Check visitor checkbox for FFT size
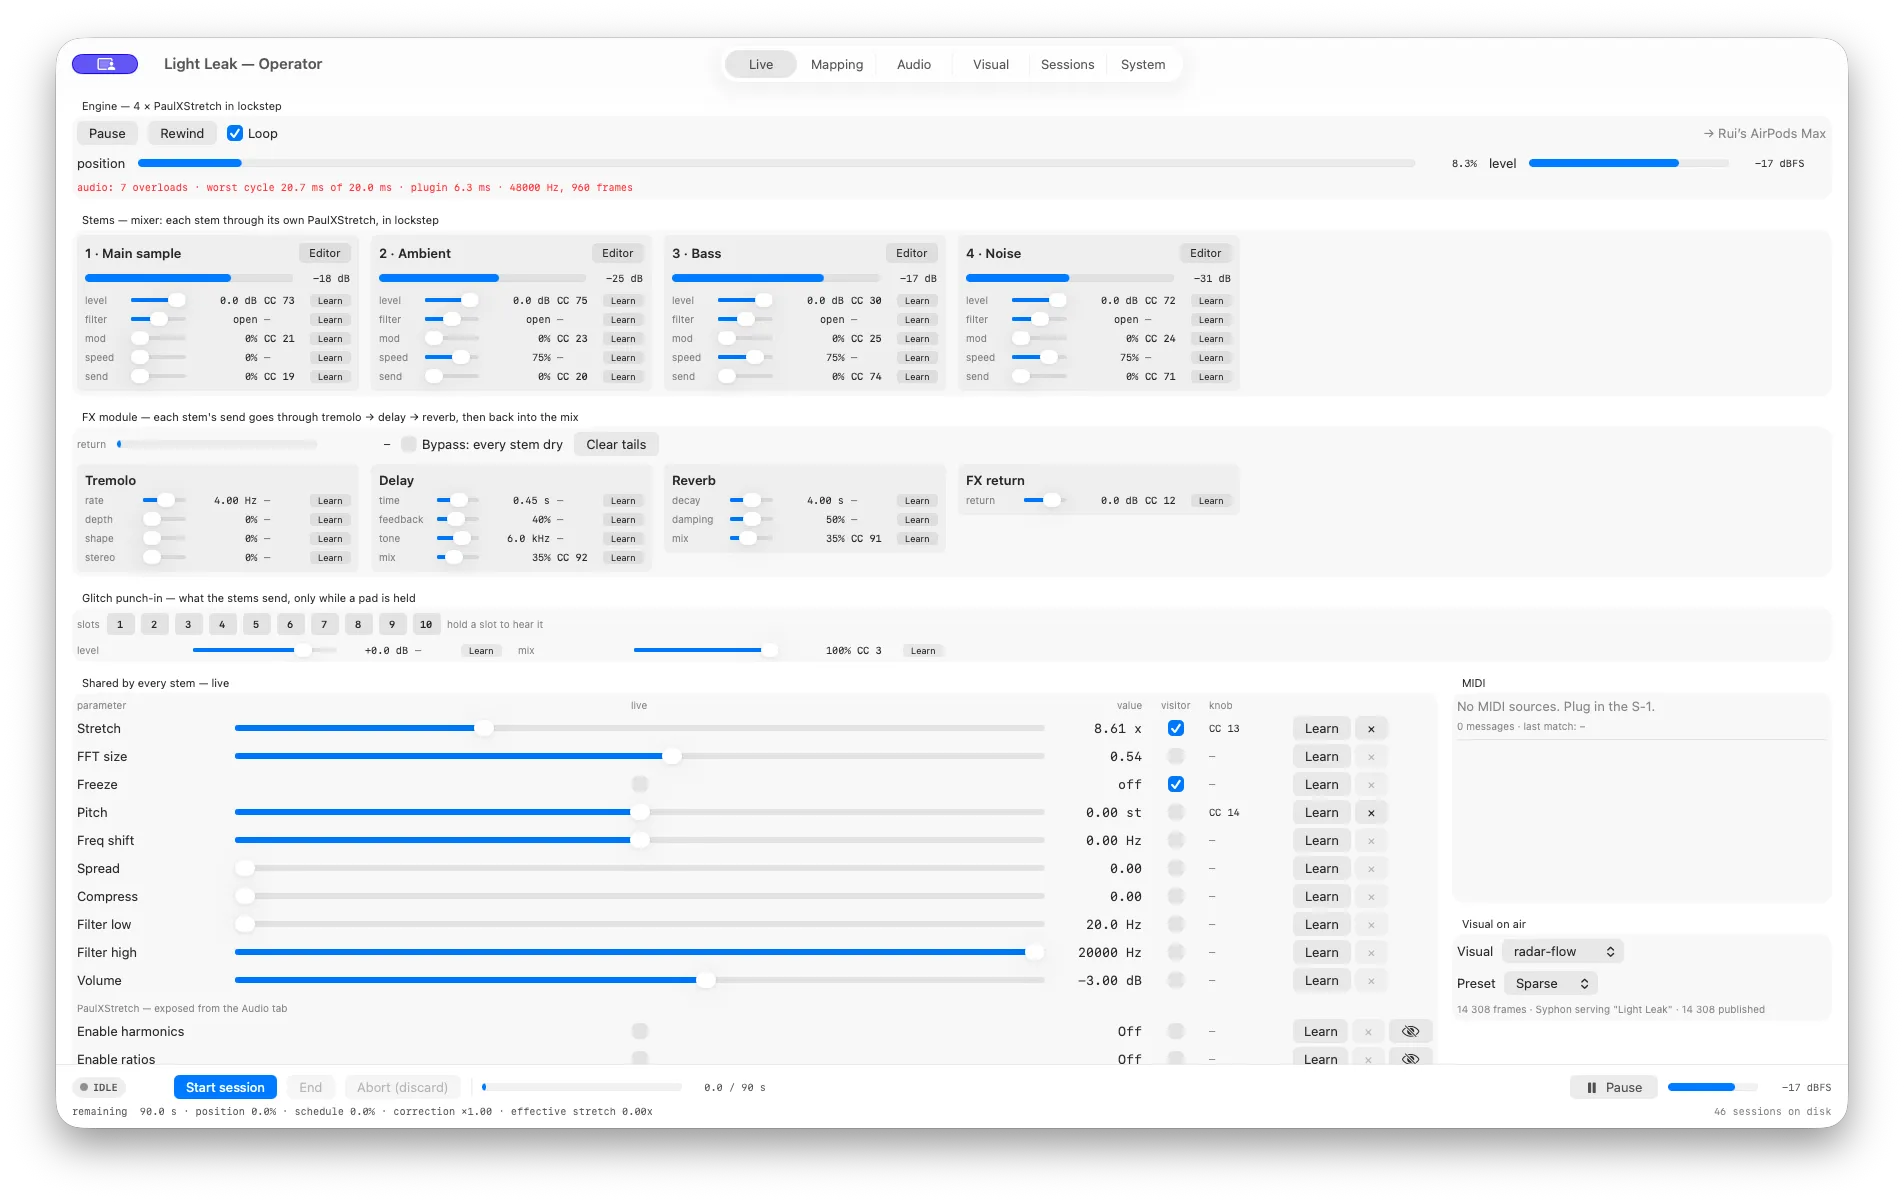The height and width of the screenshot is (1202, 1904). point(1176,757)
